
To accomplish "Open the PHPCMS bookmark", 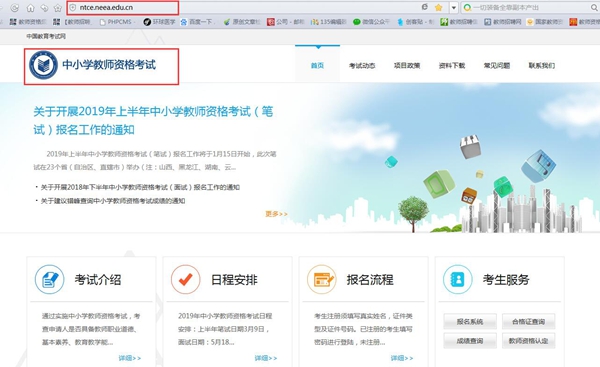I will (x=116, y=22).
